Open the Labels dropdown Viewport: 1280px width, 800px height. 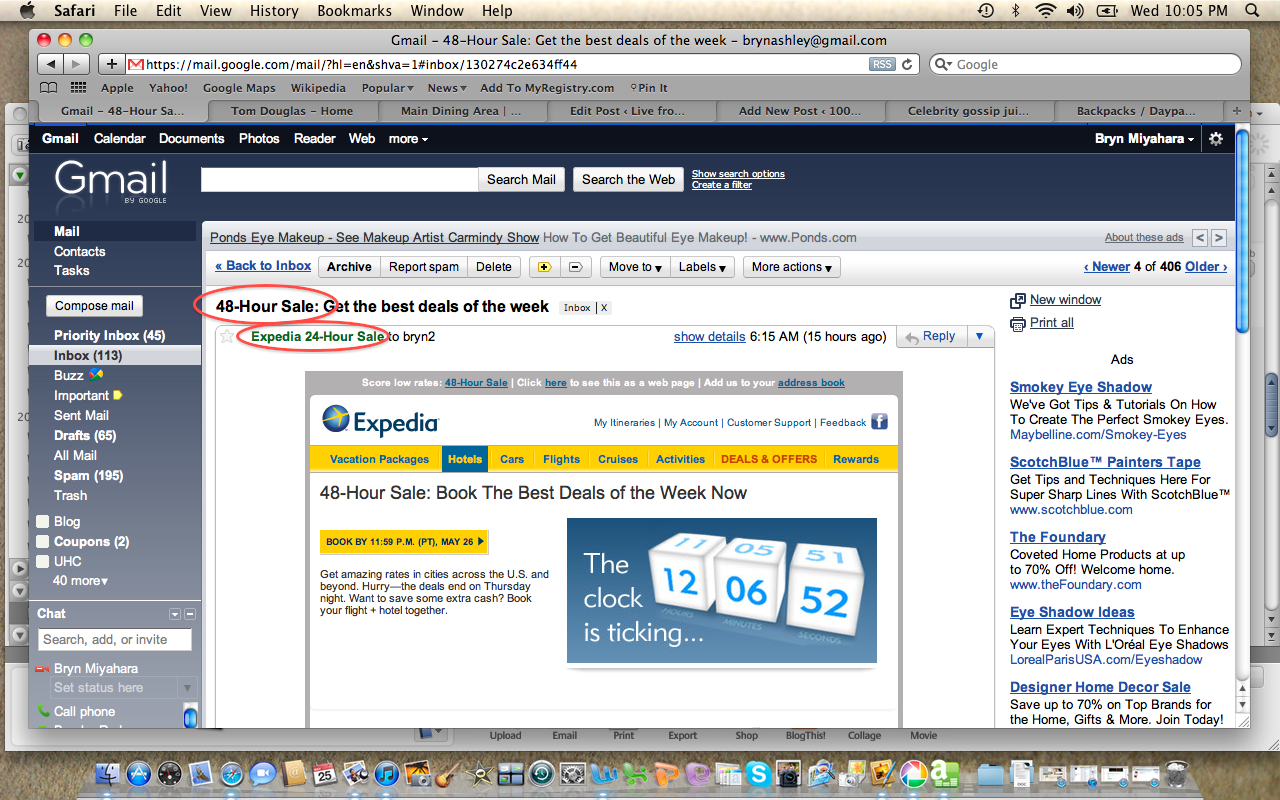(703, 267)
